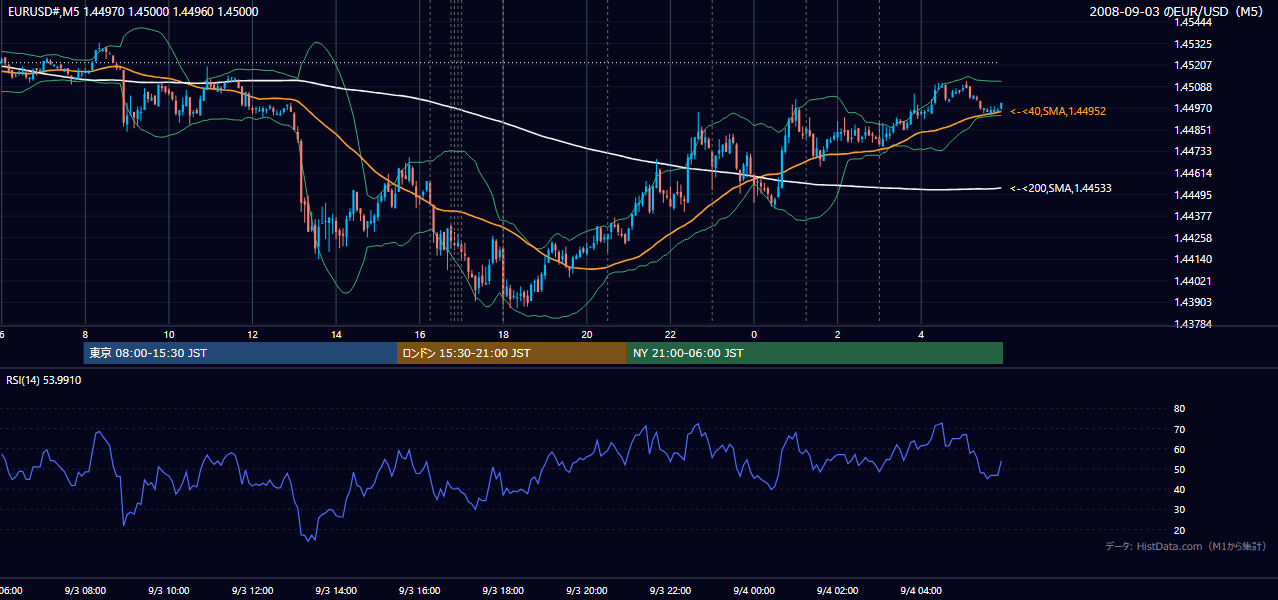Click the 9/3 16:00 bottom time label
This screenshot has height=600, width=1278.
[x=420, y=591]
